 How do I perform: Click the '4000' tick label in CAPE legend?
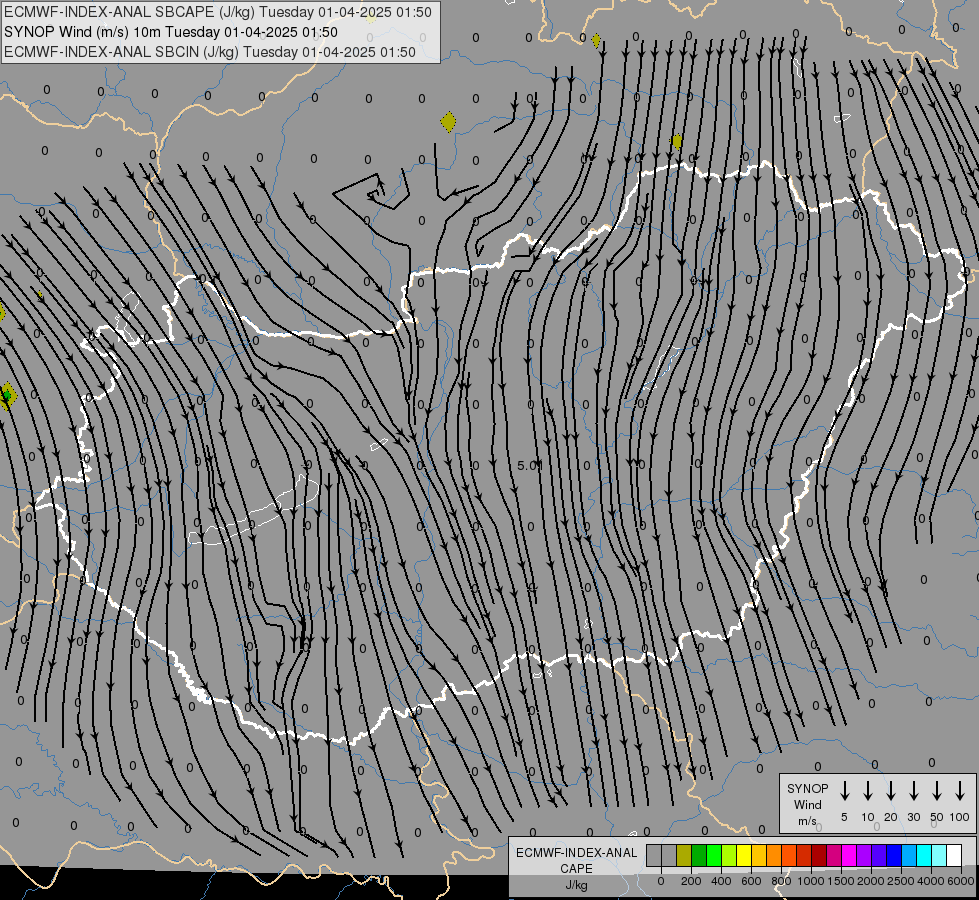[931, 881]
